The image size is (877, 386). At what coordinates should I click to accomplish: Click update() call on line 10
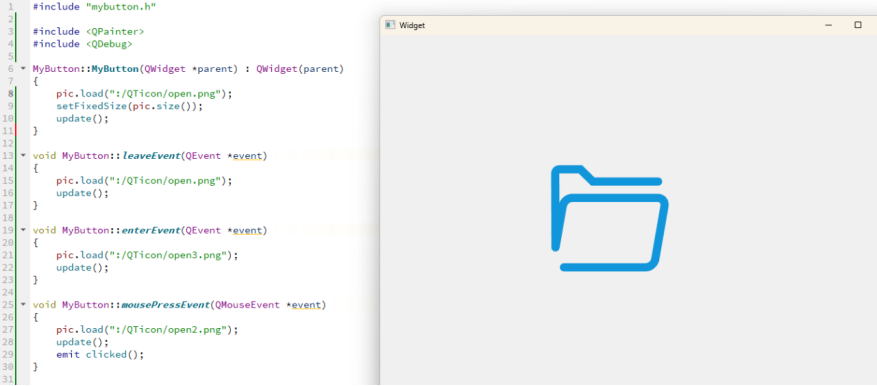click(x=82, y=118)
